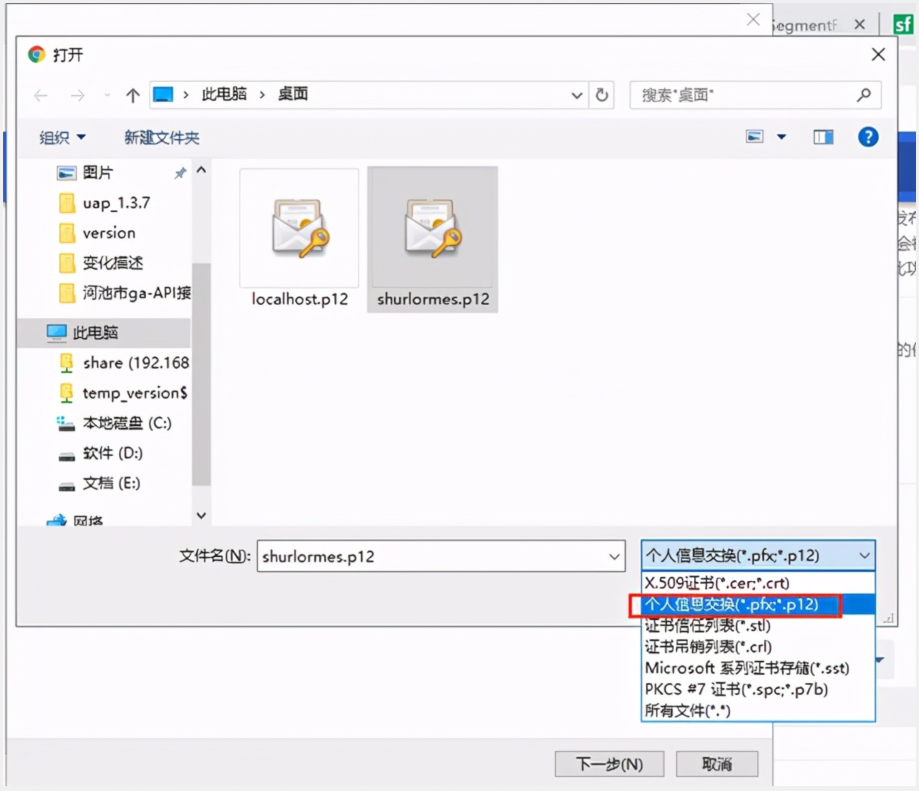The height and width of the screenshot is (791, 919).
Task: Click the back navigation arrow
Action: [40, 95]
